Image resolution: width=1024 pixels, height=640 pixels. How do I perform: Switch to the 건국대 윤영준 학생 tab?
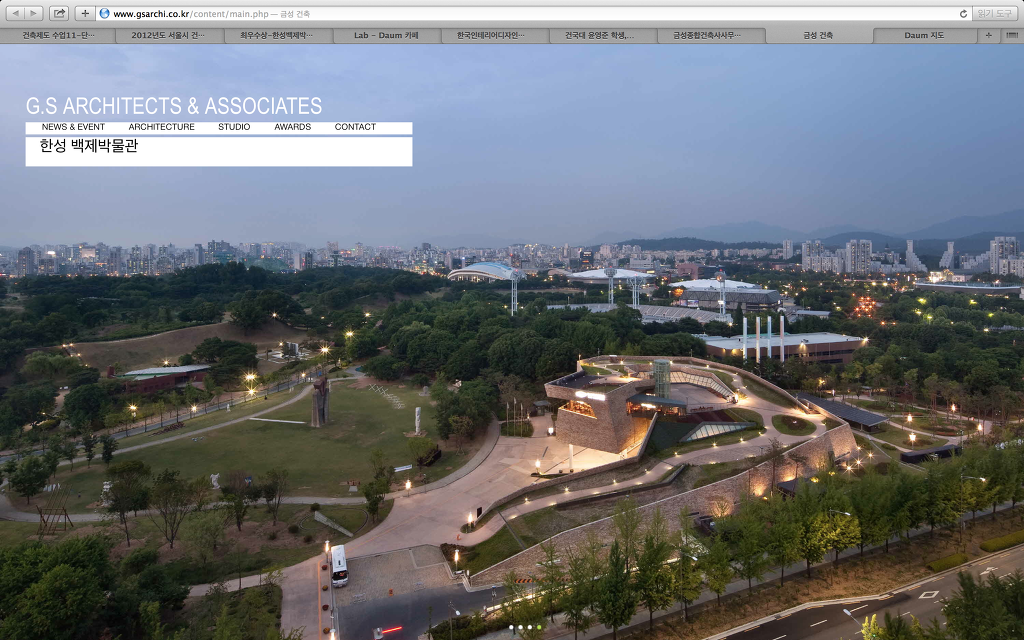tap(602, 35)
